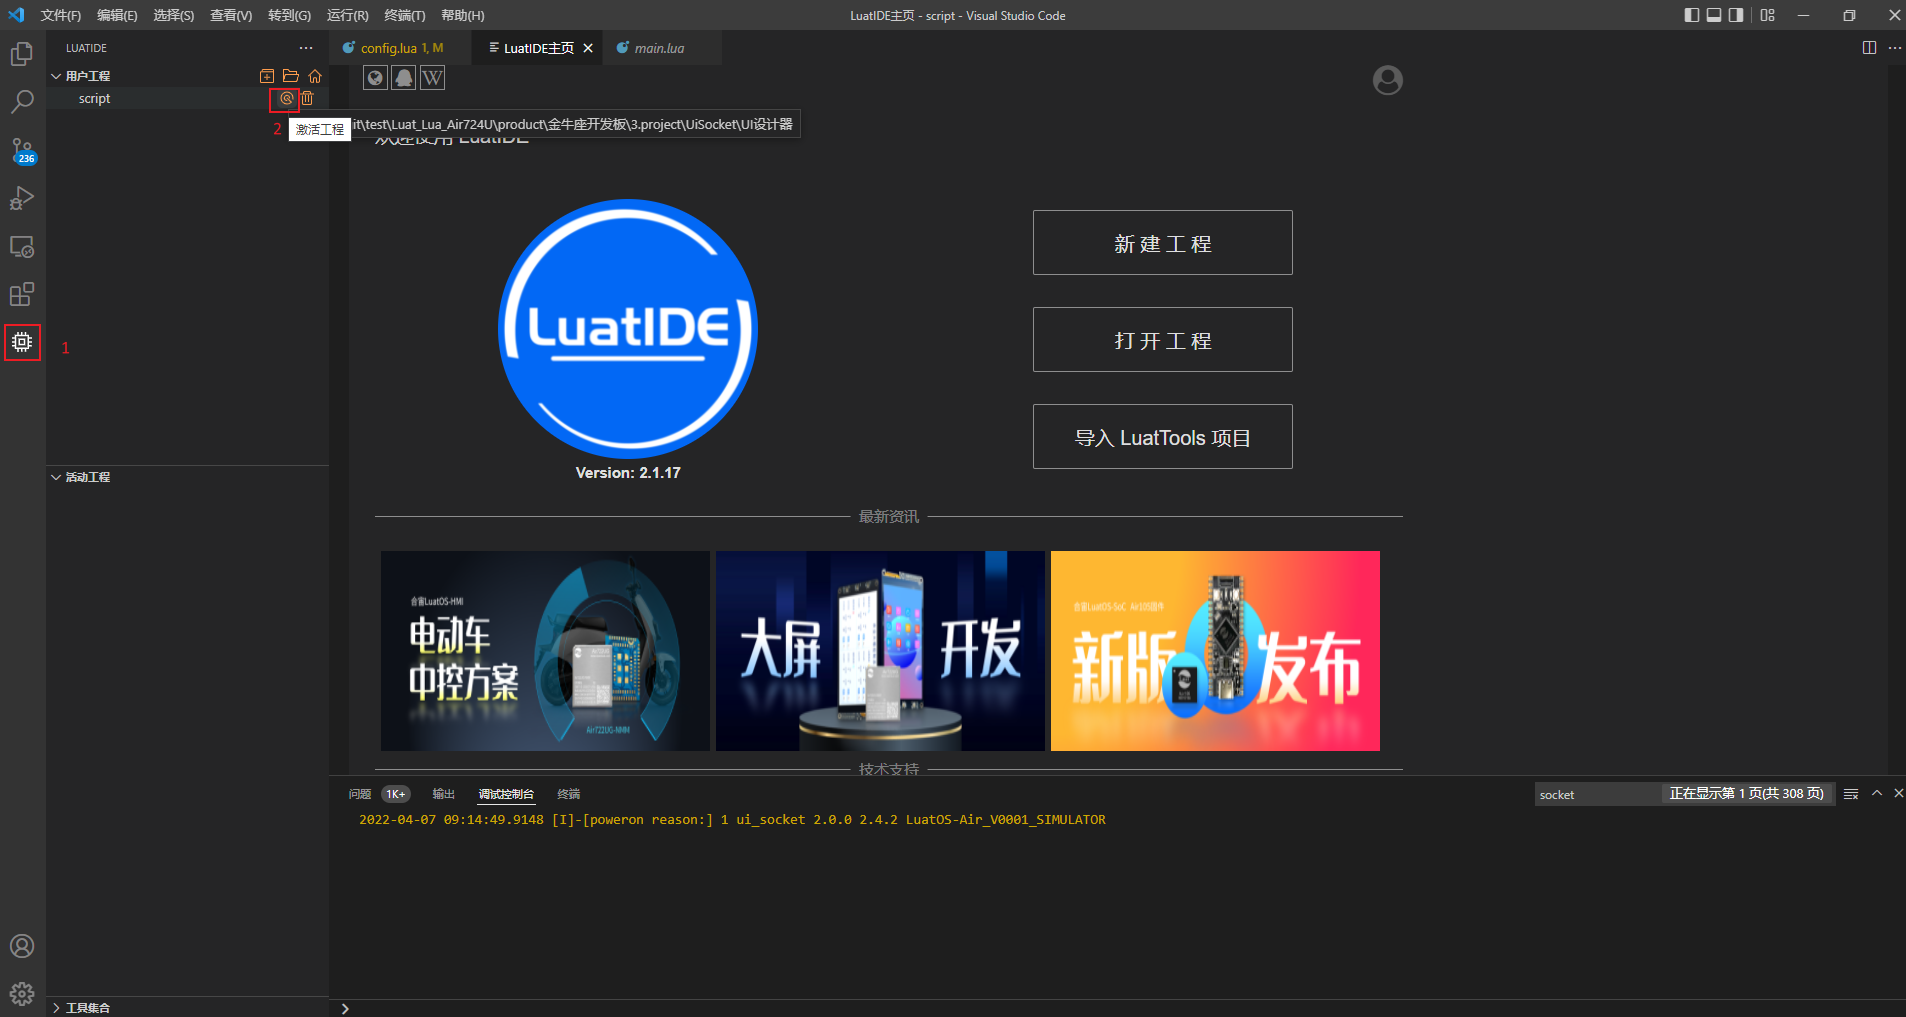Viewport: 1906px width, 1017px height.
Task: Open editor more actions ellipsis
Action: click(x=1895, y=48)
